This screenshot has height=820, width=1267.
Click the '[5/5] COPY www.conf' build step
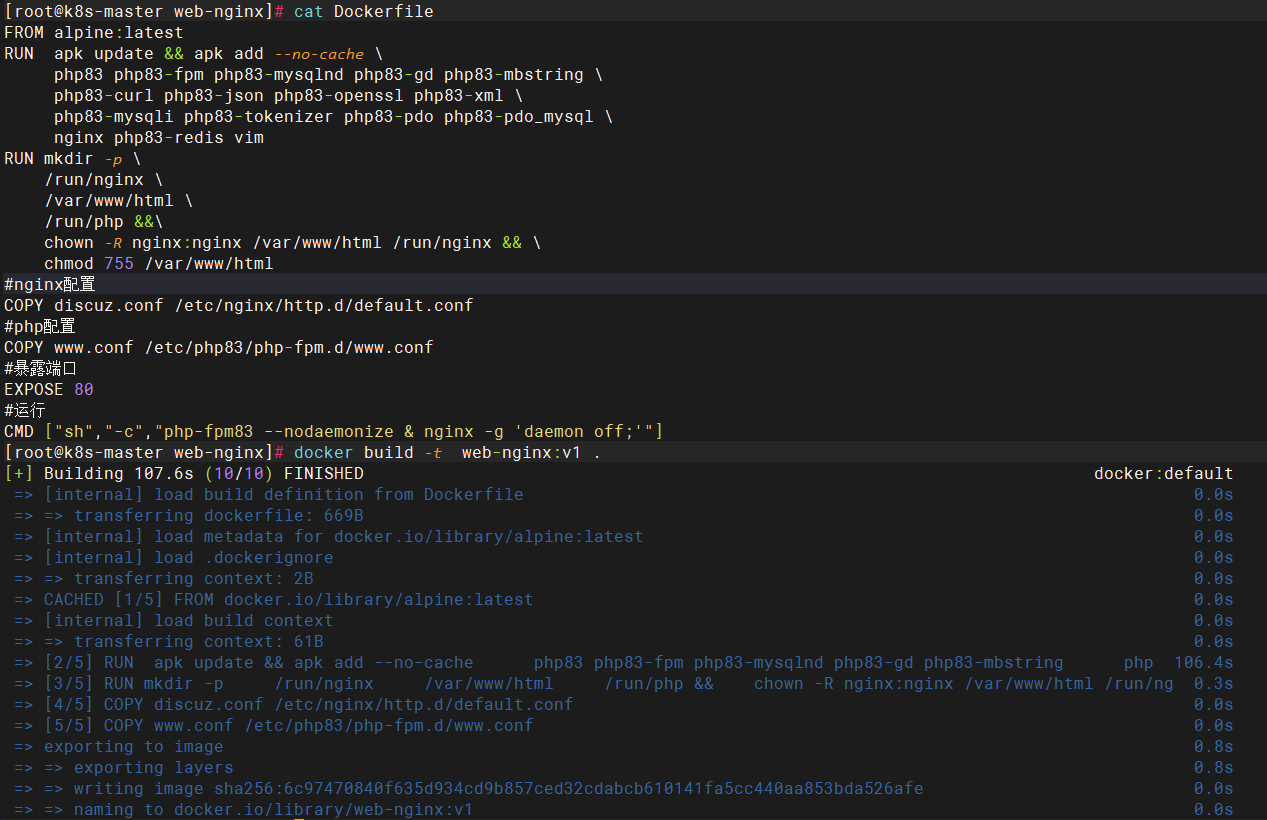(289, 725)
